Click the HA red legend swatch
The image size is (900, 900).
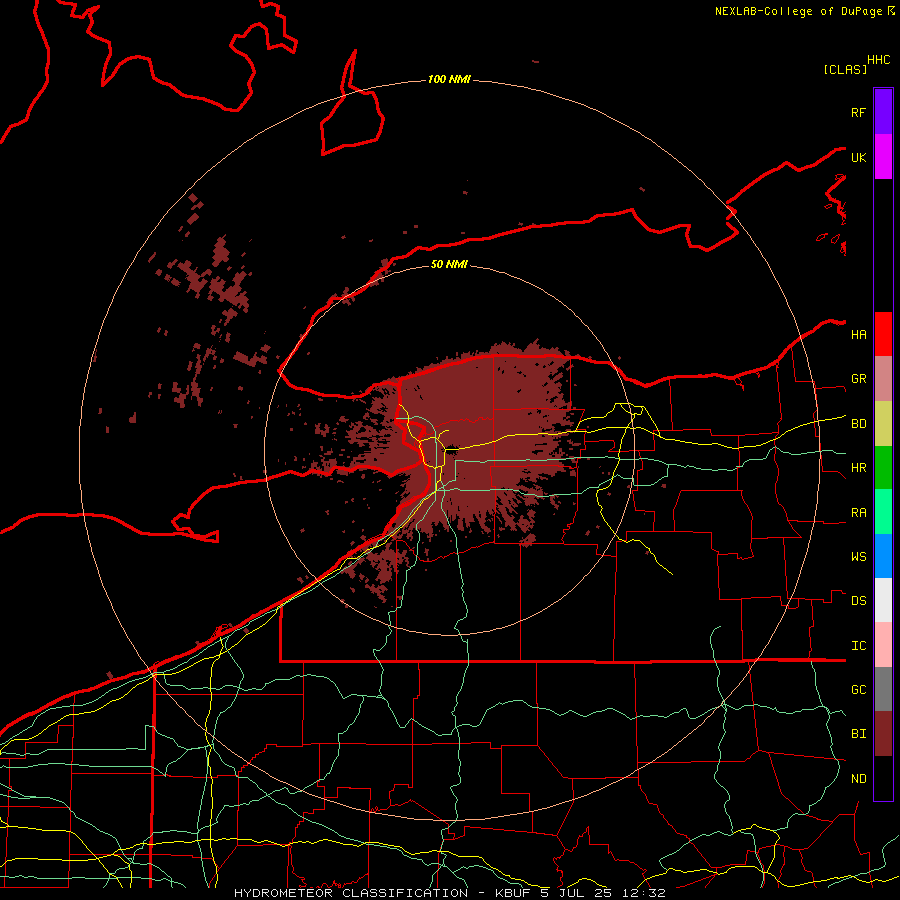(883, 334)
